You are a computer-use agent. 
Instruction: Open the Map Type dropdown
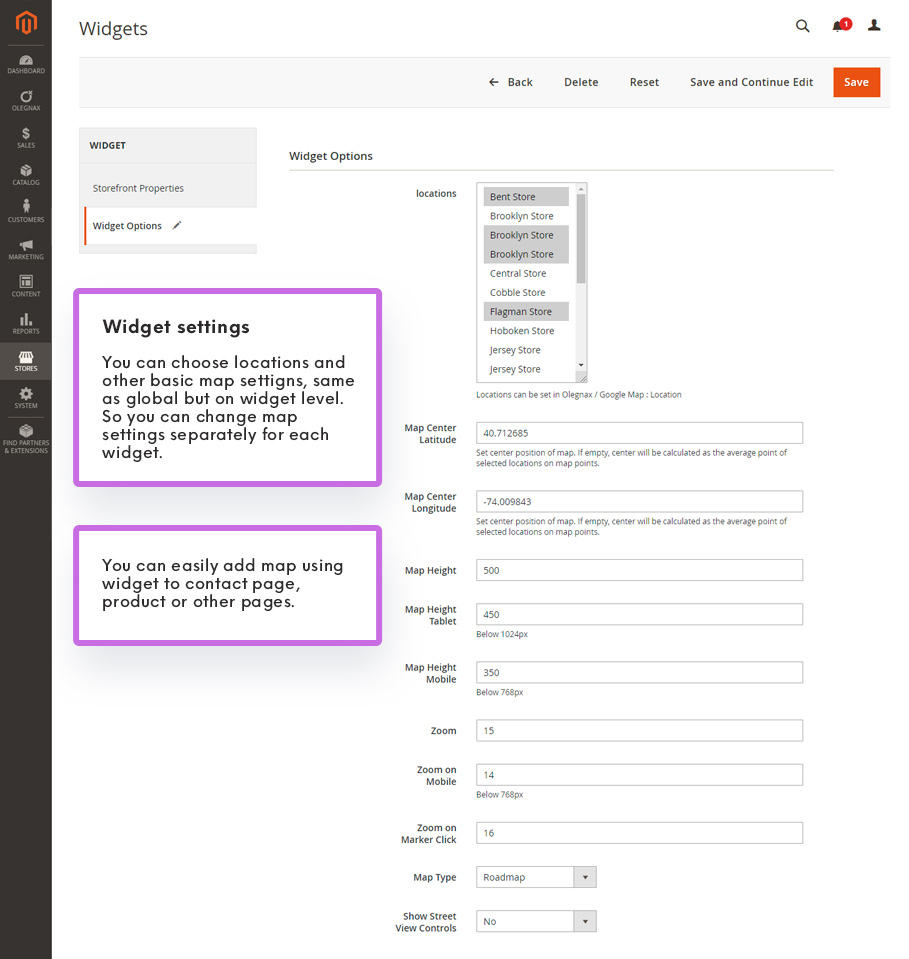[536, 877]
